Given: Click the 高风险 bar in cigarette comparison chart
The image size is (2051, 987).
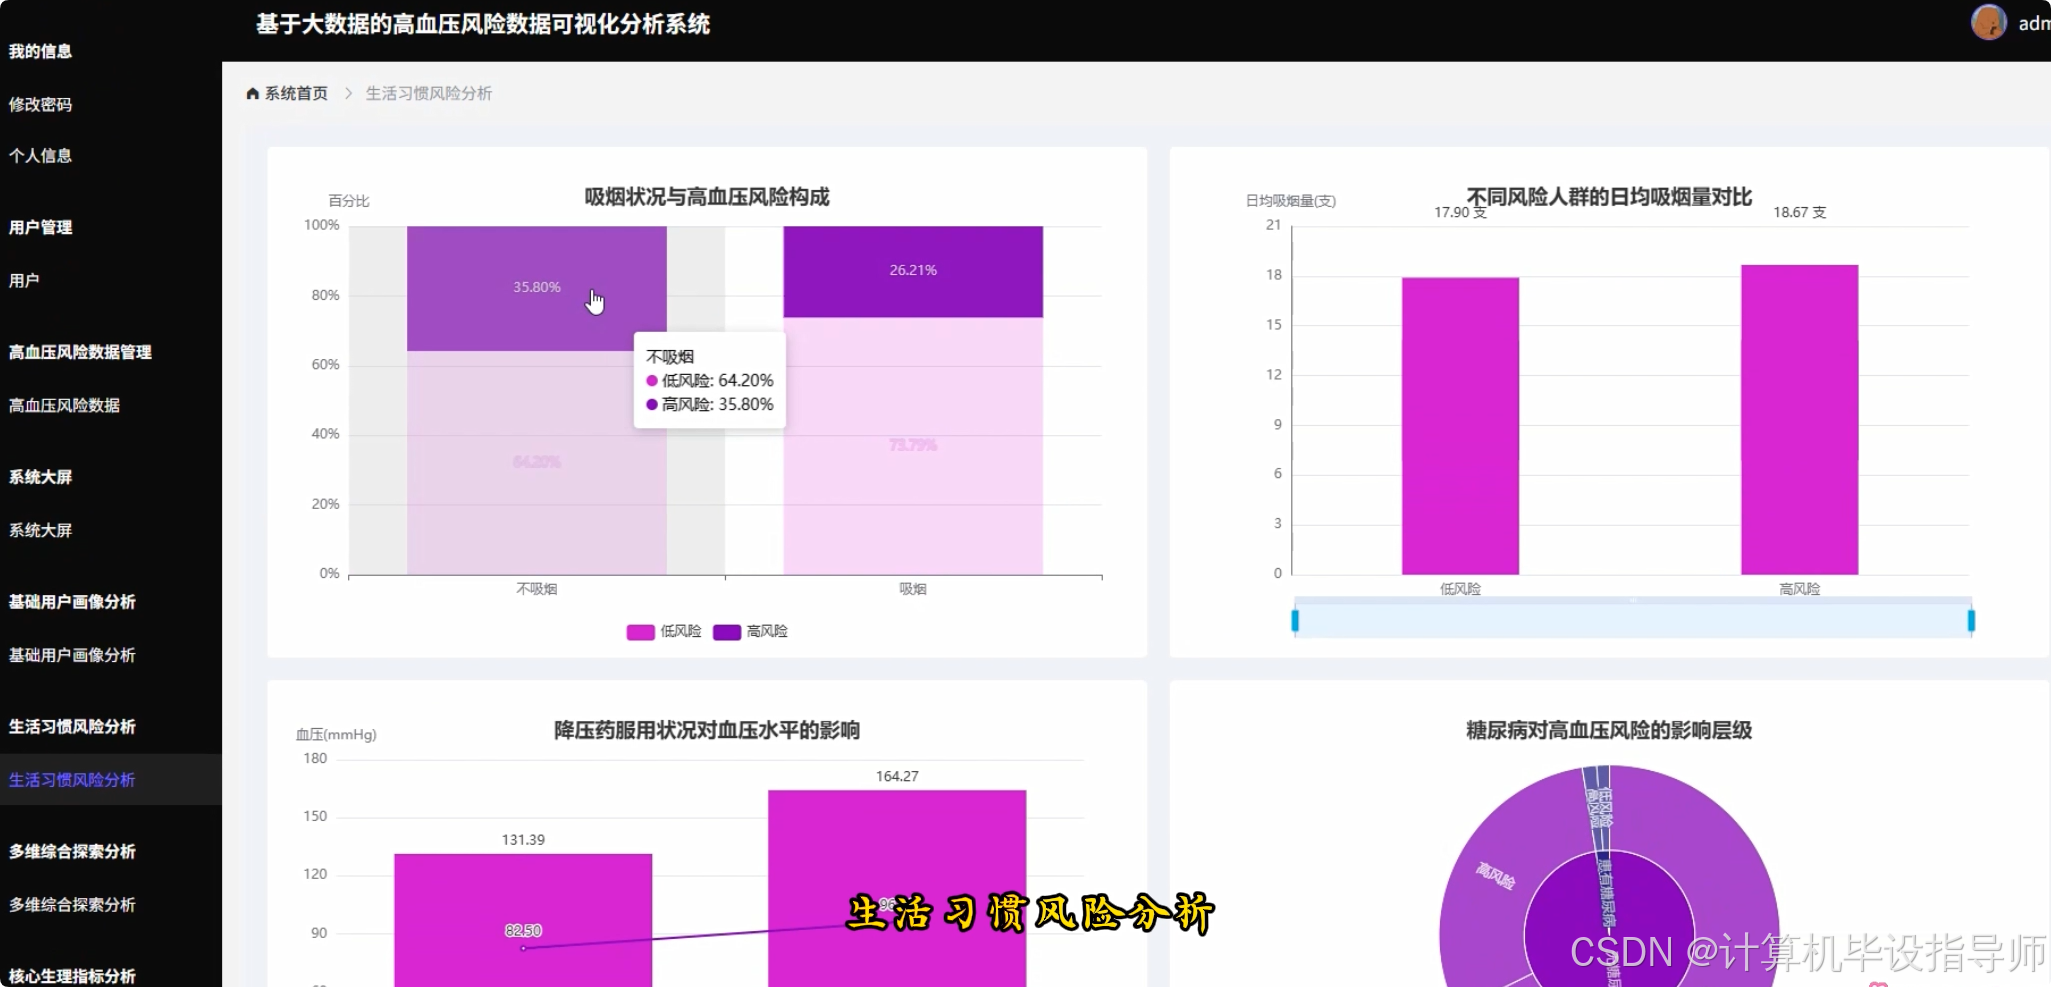Looking at the screenshot, I should 1798,420.
